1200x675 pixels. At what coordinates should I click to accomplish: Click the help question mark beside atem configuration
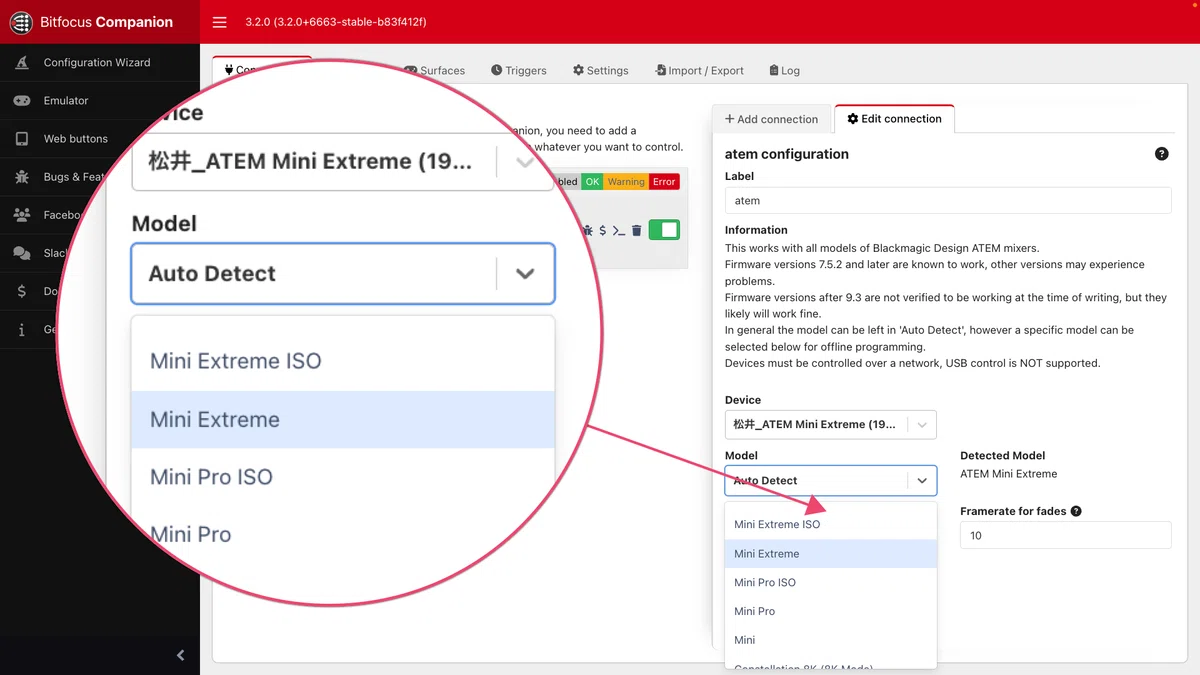[1161, 154]
